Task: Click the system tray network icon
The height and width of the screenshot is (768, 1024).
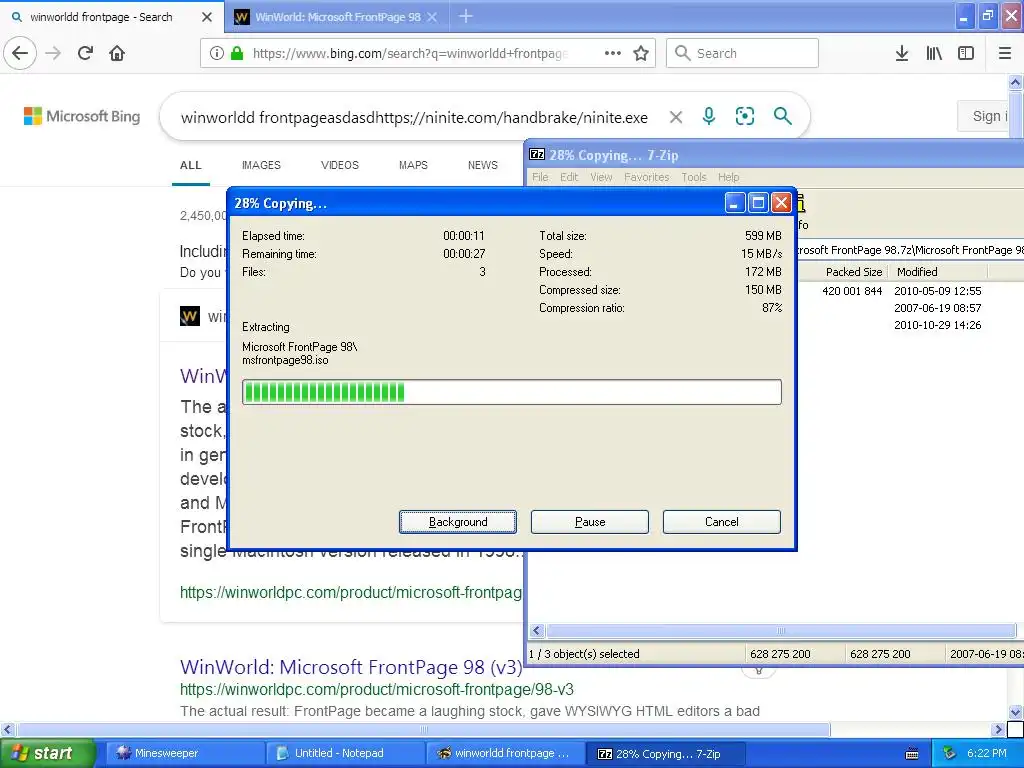Action: [x=949, y=754]
